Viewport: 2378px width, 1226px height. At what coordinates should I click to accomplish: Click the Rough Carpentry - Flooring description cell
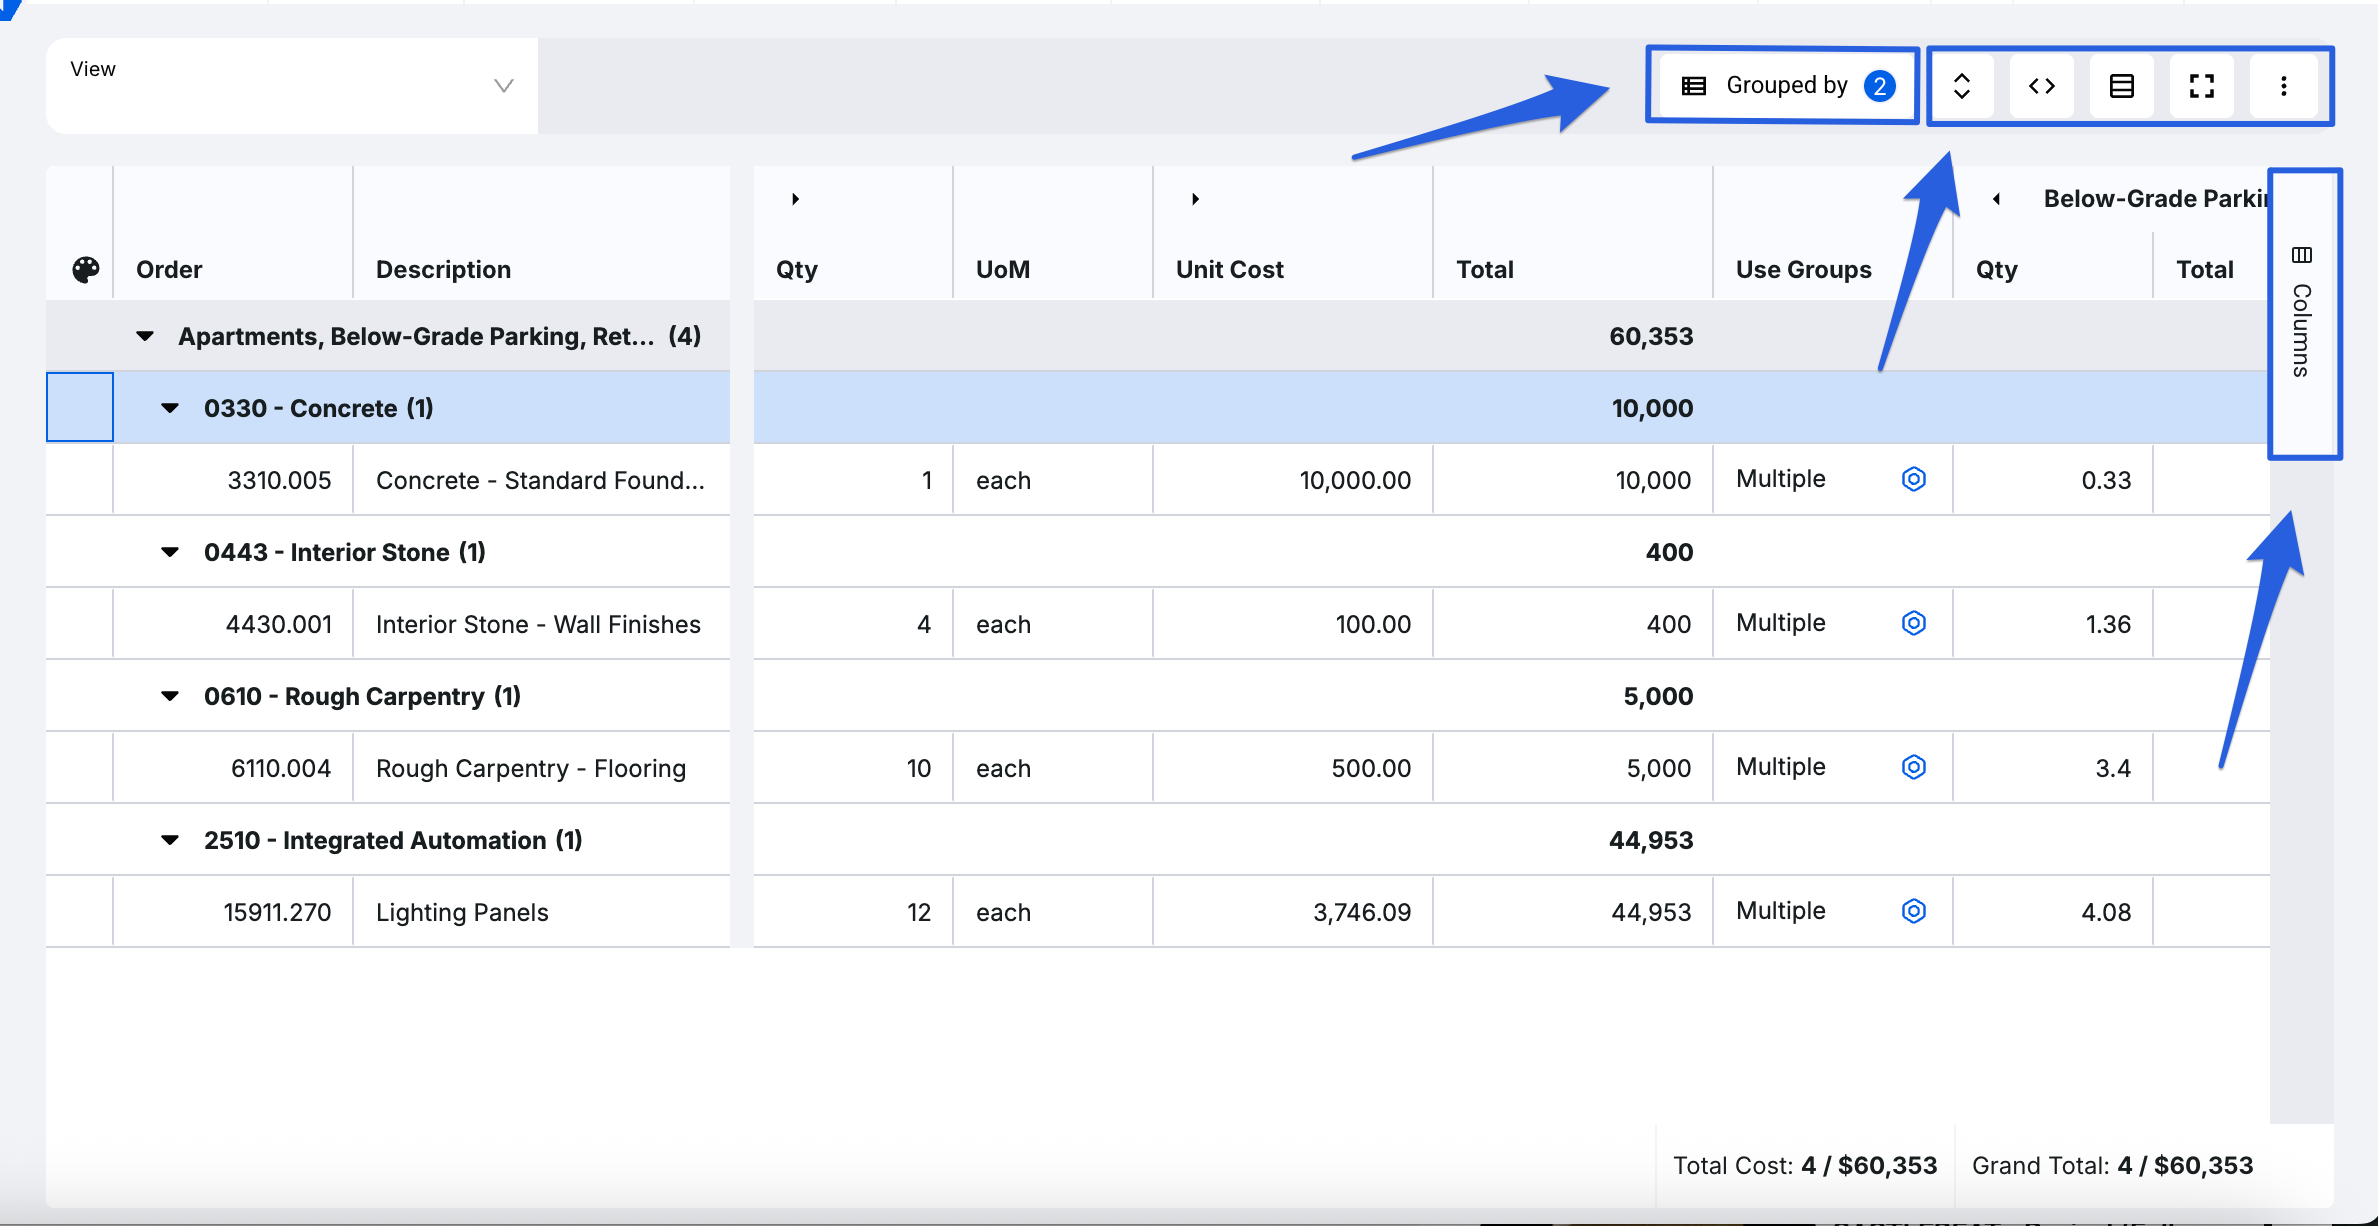coord(531,768)
